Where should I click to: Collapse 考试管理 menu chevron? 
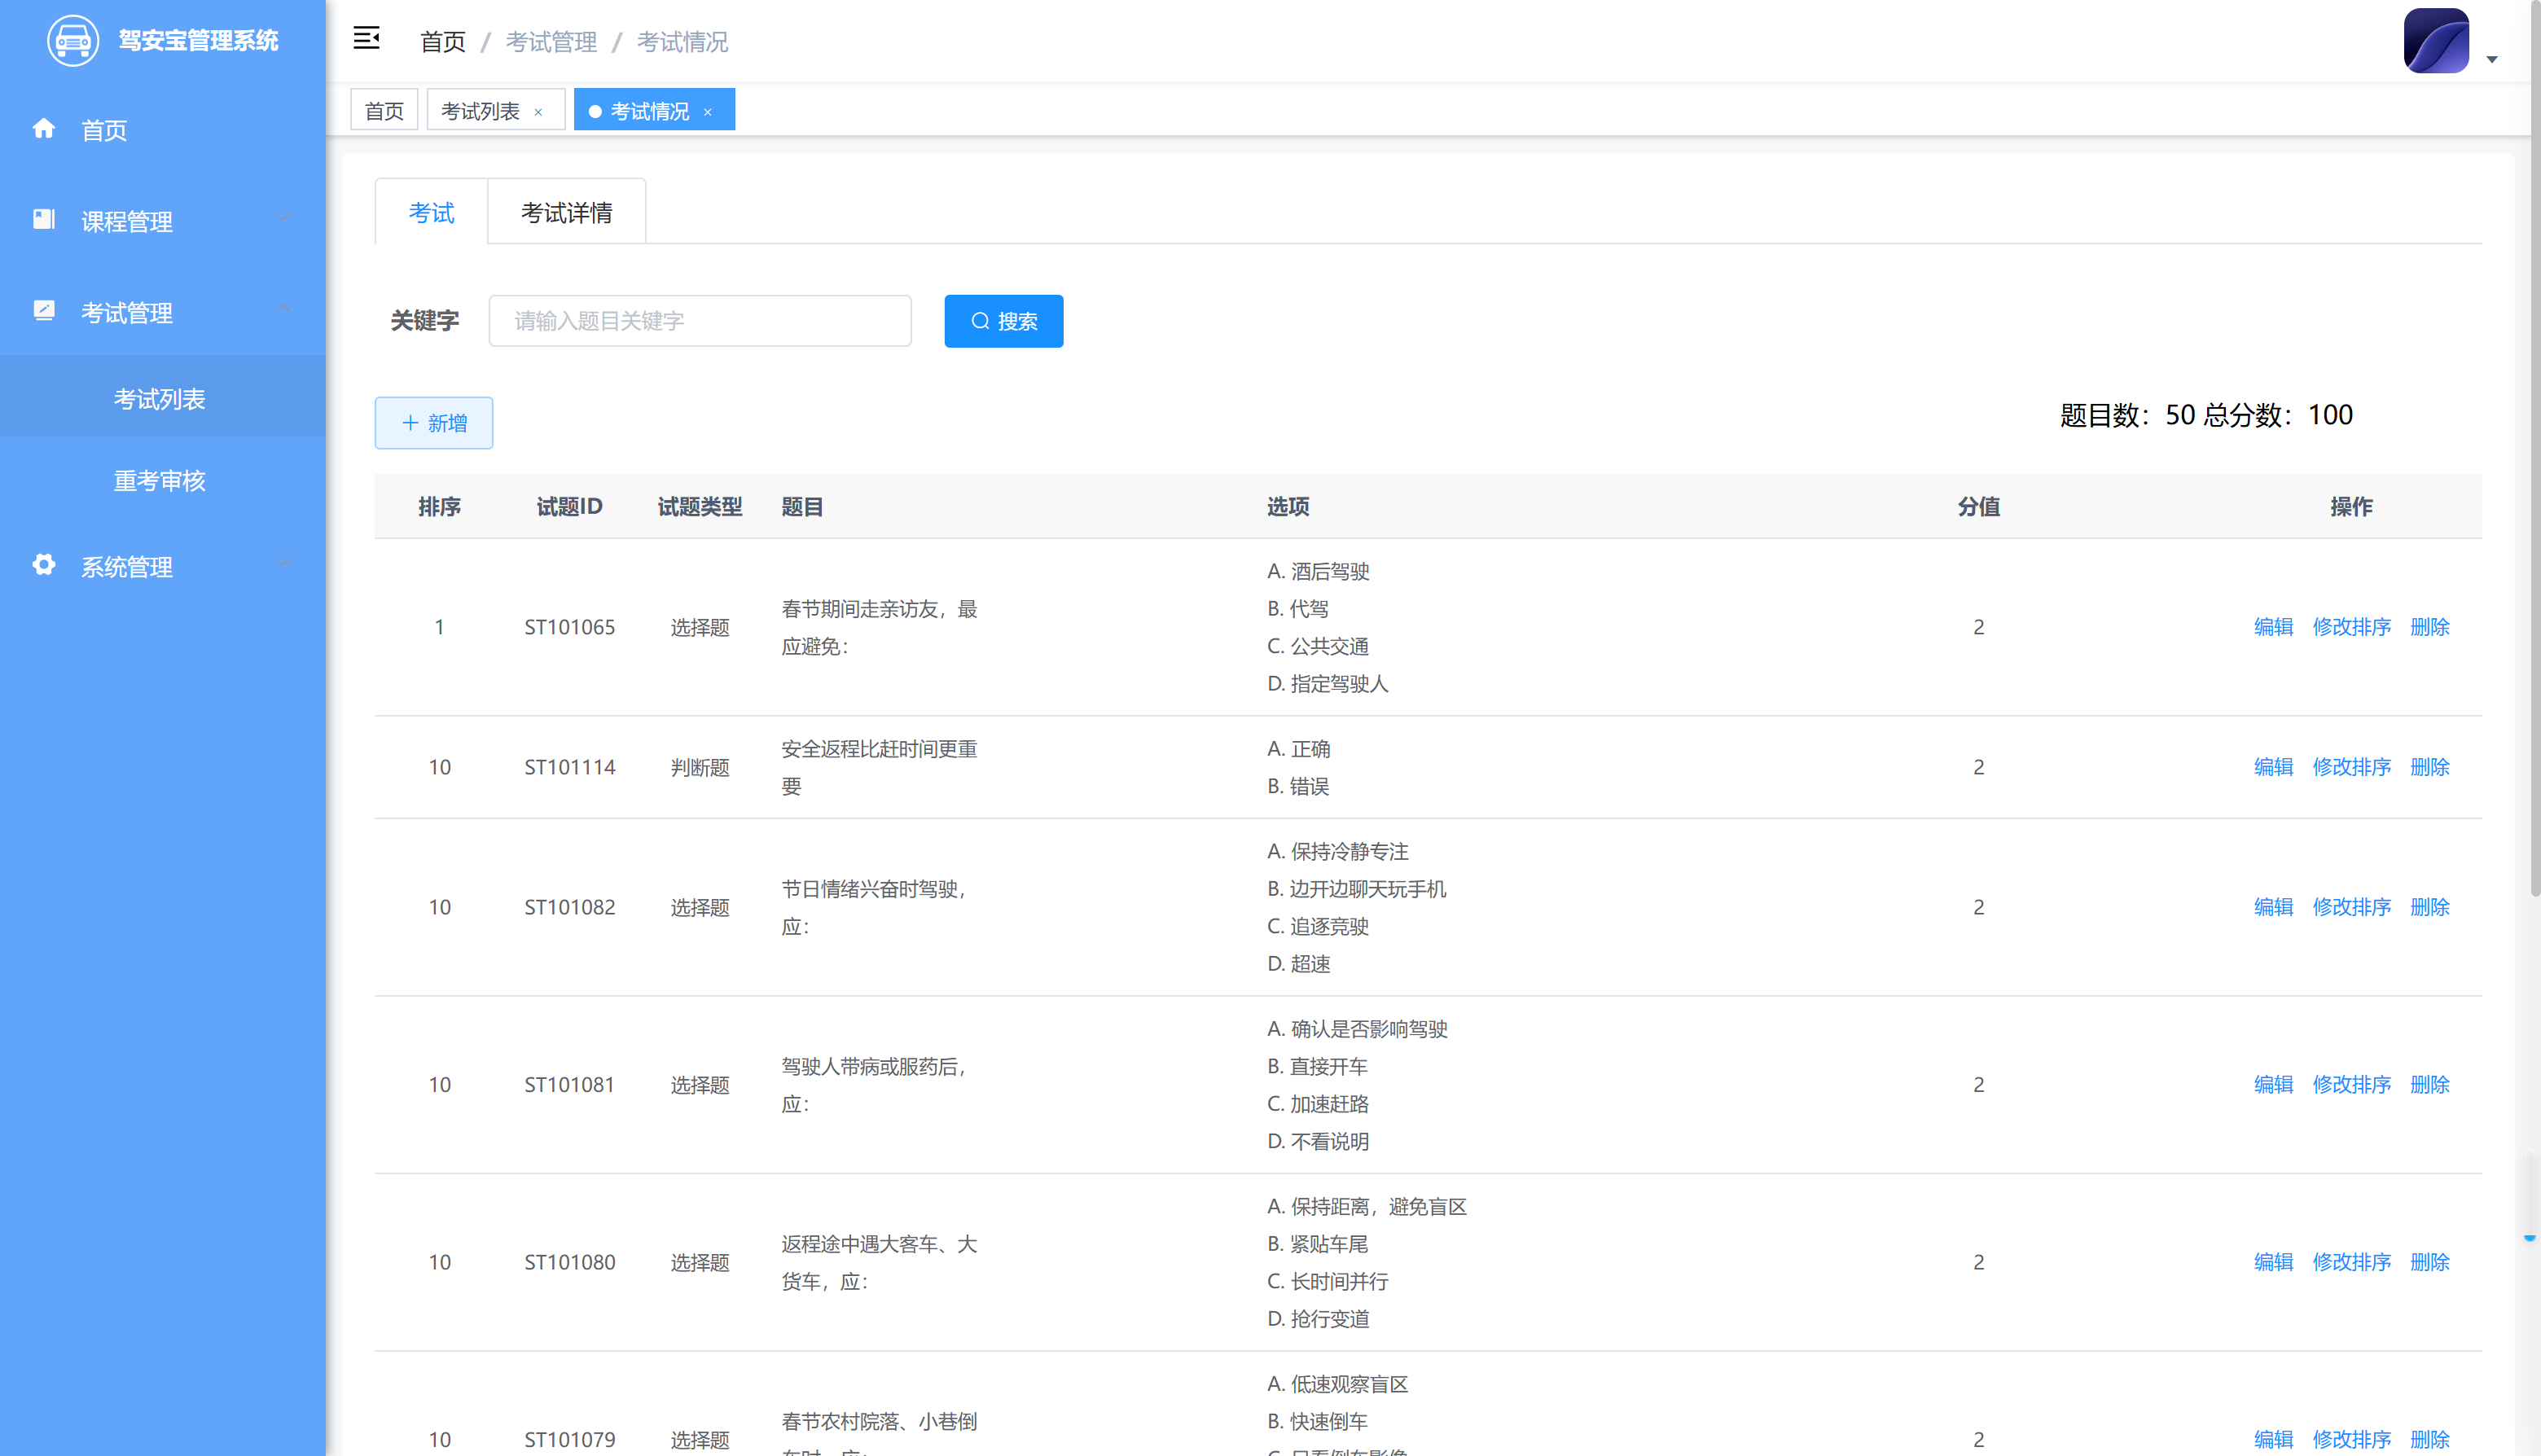[283, 309]
